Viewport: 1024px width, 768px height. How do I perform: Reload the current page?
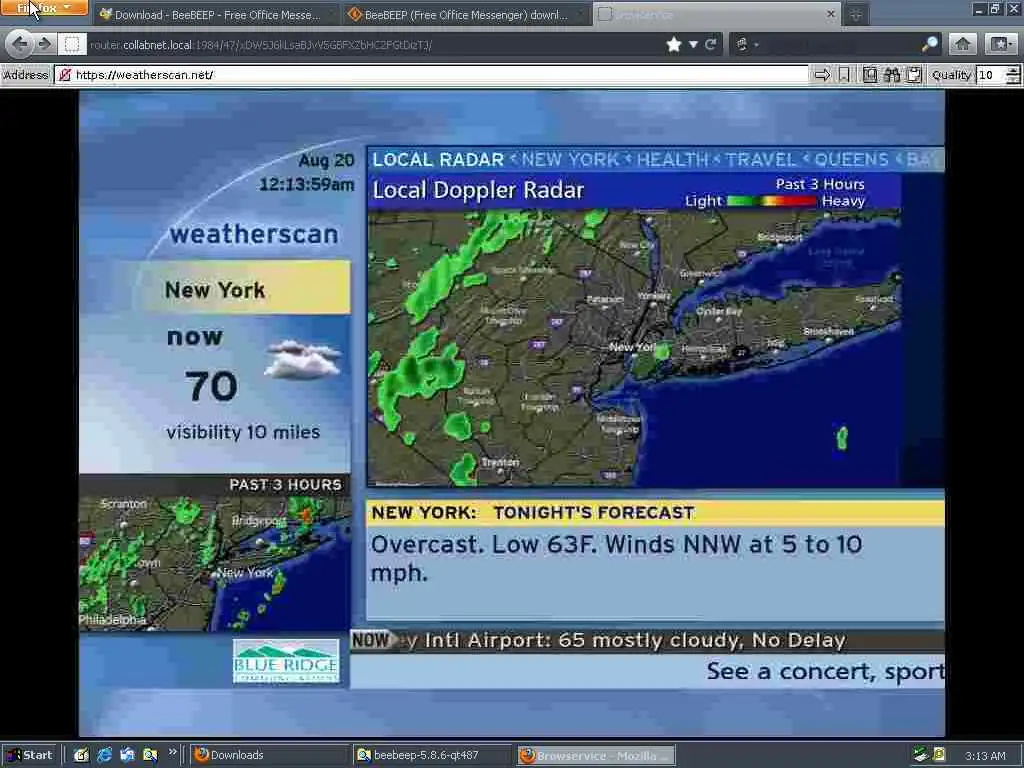coord(711,44)
